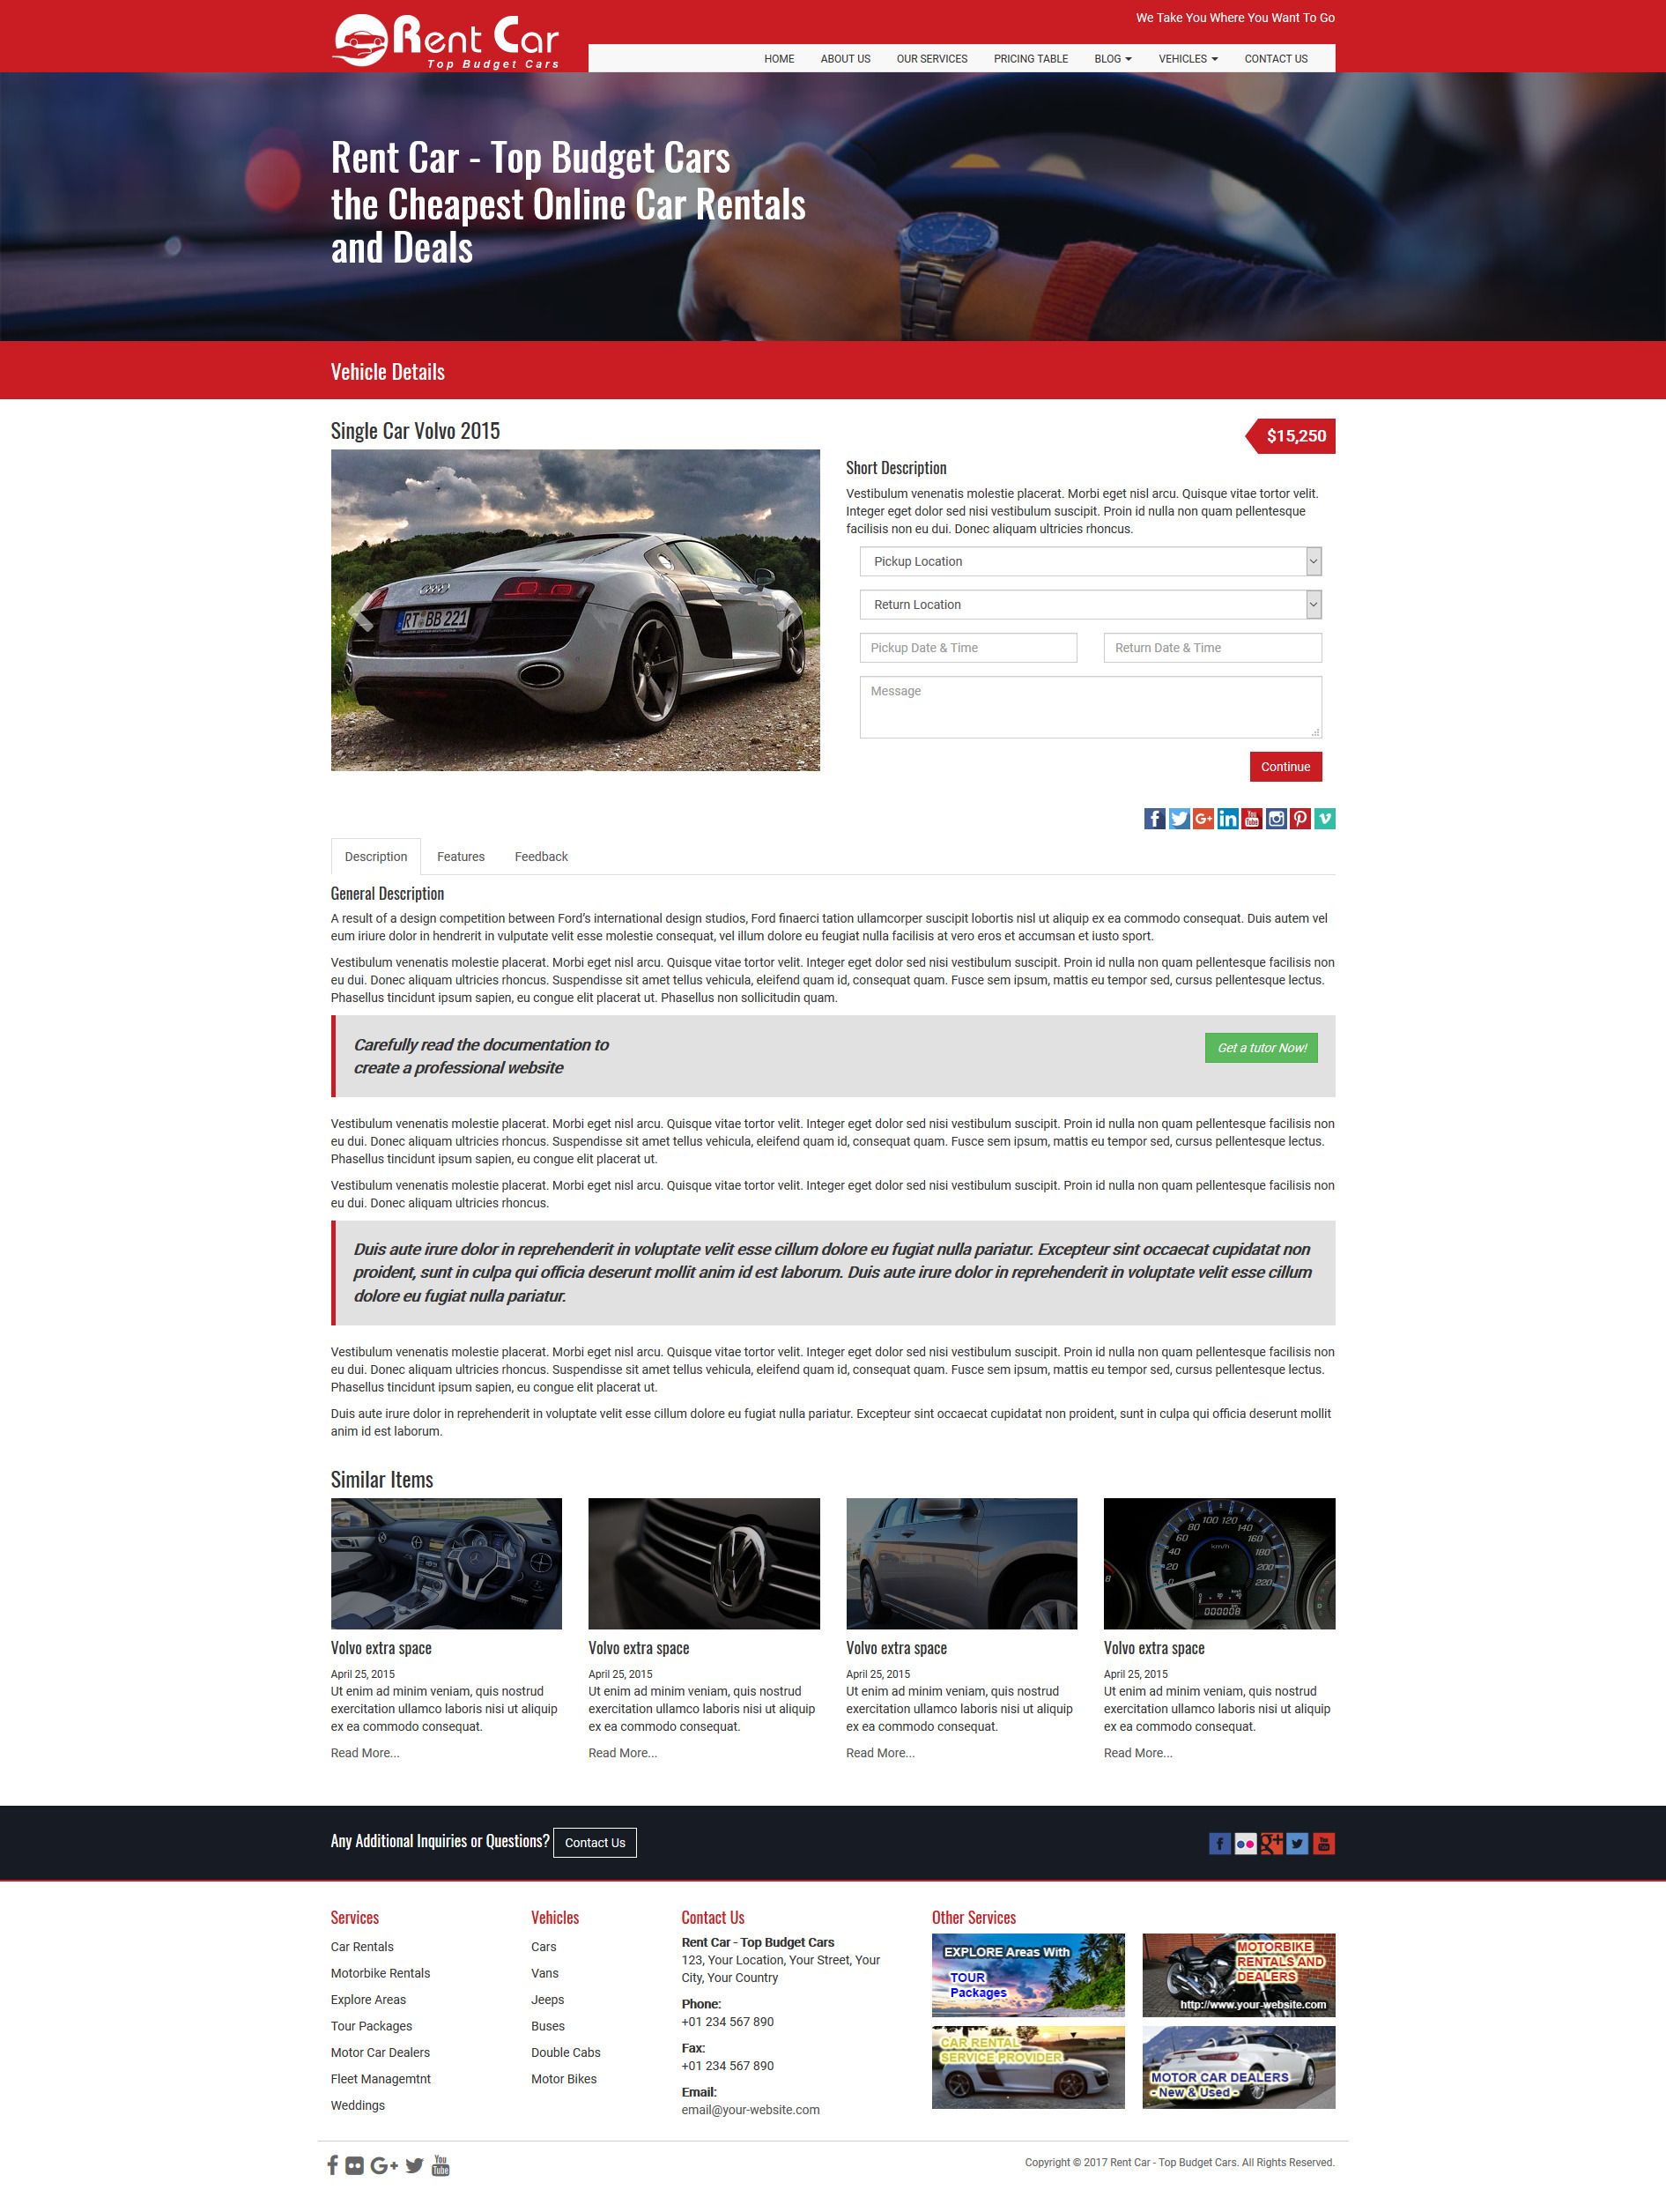This screenshot has width=1666, height=2212.
Task: Open Twitter icon in the dark inquiries bar
Action: tap(1297, 1843)
